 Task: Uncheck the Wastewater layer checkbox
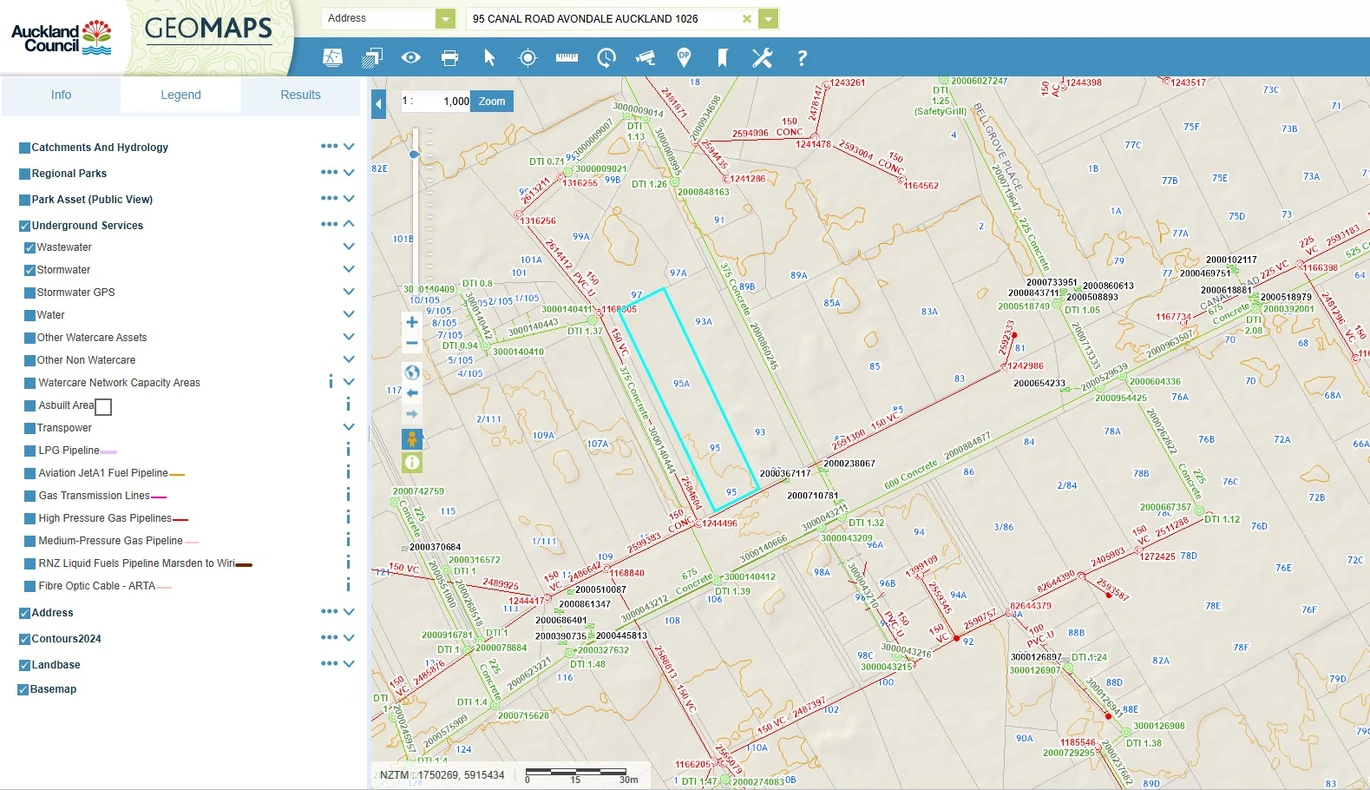point(30,248)
